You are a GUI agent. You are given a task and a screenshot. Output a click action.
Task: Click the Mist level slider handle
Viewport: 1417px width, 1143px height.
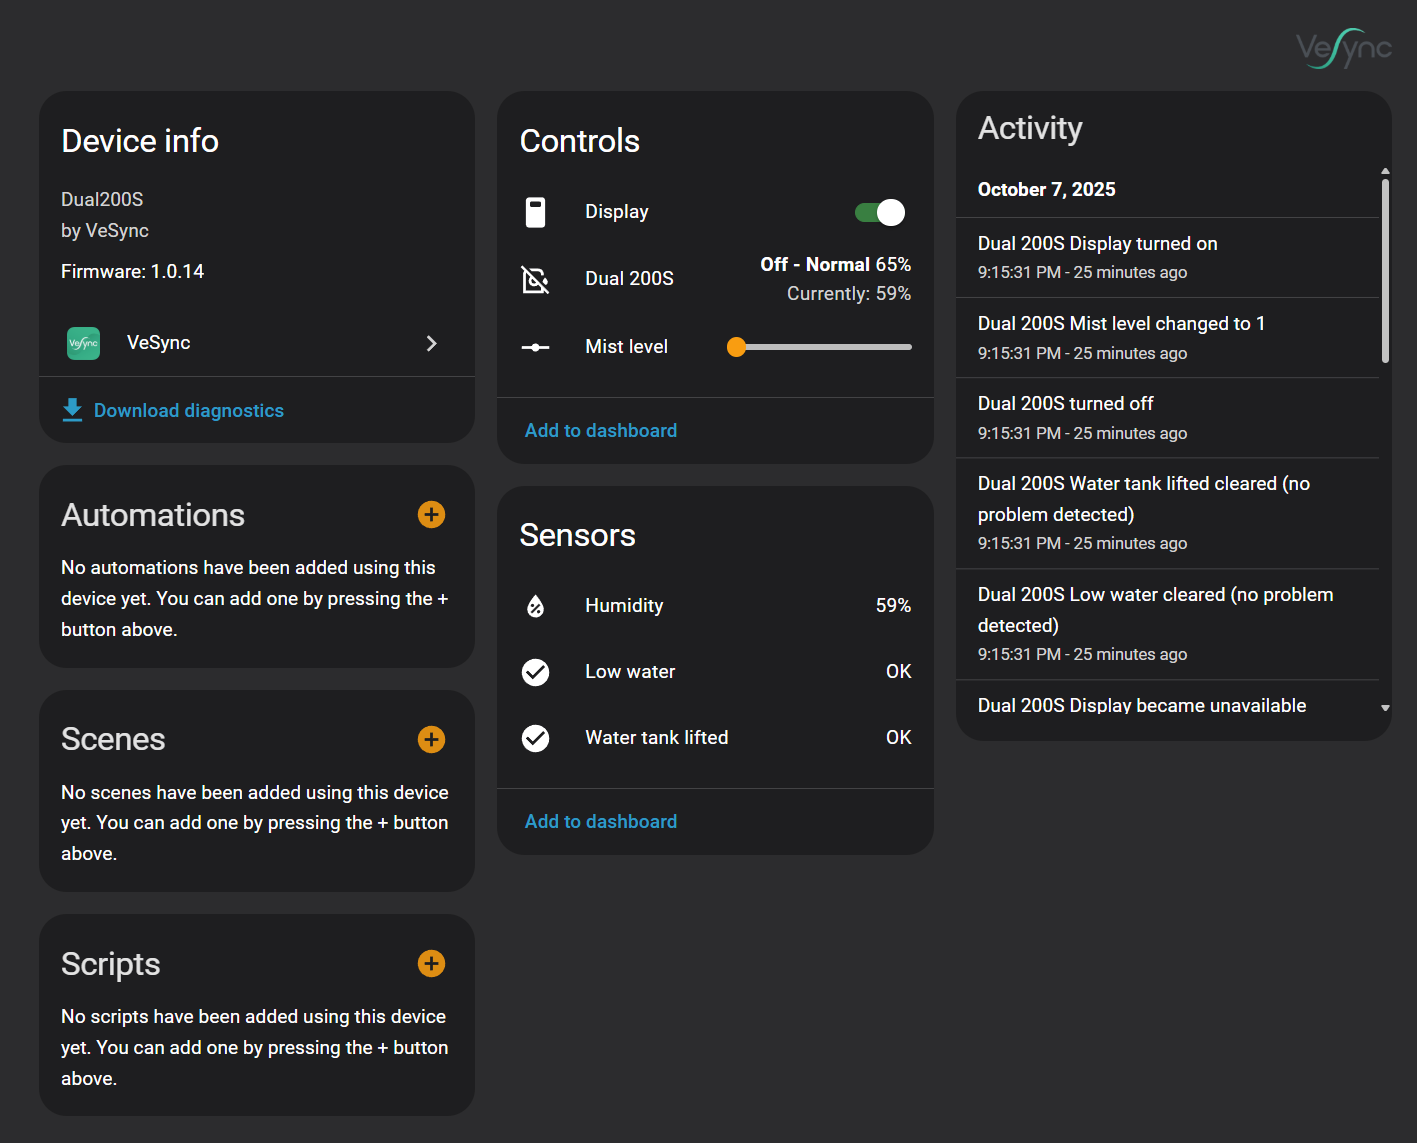[737, 347]
